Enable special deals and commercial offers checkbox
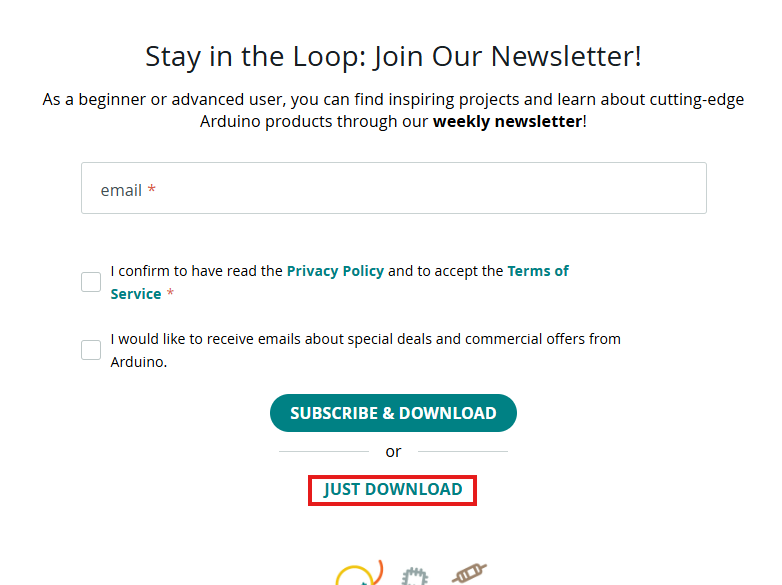 tap(91, 350)
